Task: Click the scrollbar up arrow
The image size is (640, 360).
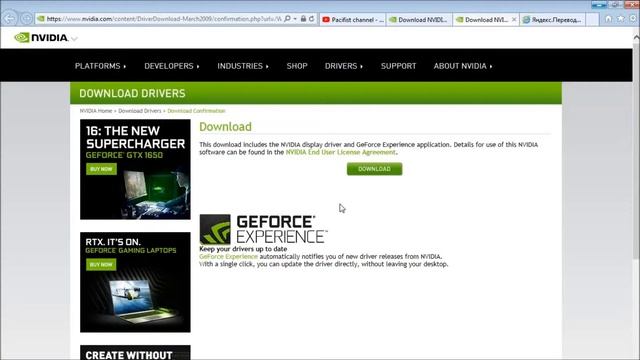Action: pos(636,37)
